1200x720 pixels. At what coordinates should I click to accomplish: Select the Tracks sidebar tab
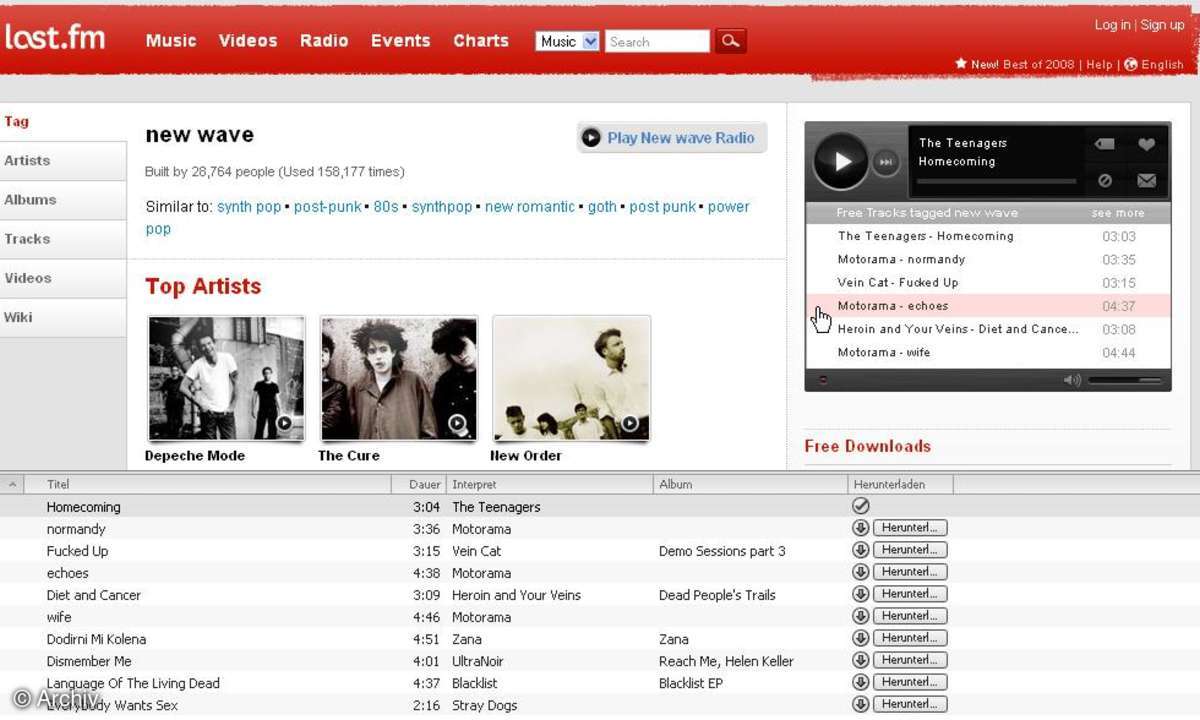63,239
